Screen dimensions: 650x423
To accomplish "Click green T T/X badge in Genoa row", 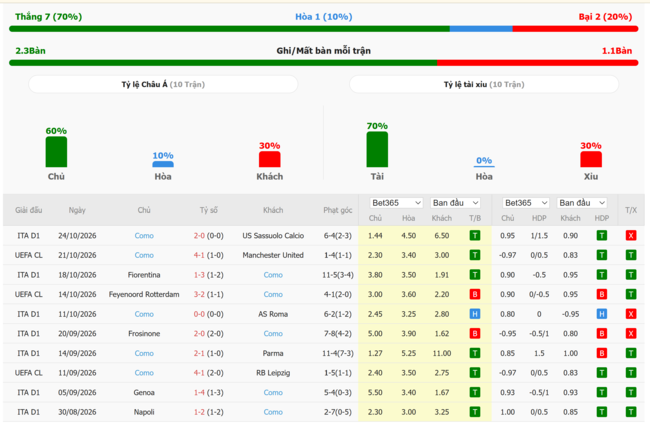I will click(x=631, y=392).
